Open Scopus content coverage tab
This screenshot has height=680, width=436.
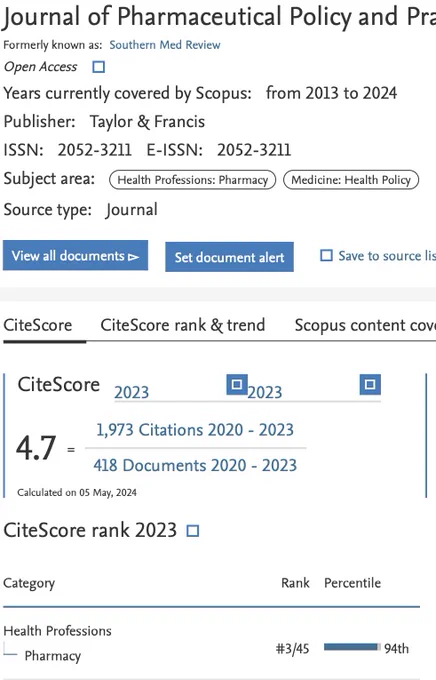point(365,325)
